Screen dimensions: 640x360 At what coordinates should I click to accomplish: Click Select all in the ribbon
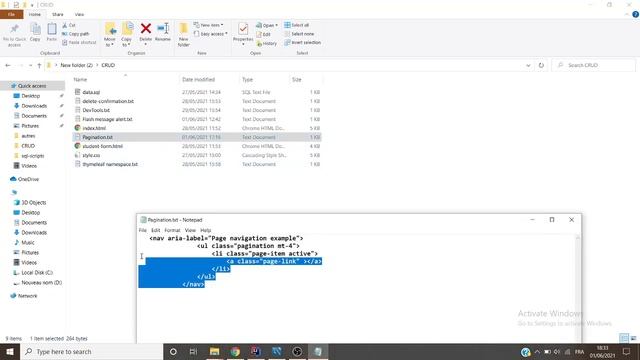[297, 25]
